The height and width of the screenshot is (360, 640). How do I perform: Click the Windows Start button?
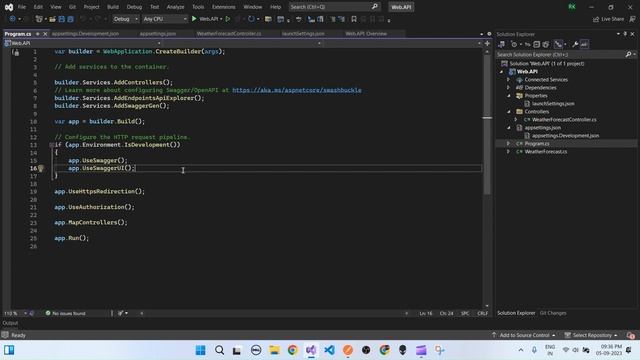(200, 350)
